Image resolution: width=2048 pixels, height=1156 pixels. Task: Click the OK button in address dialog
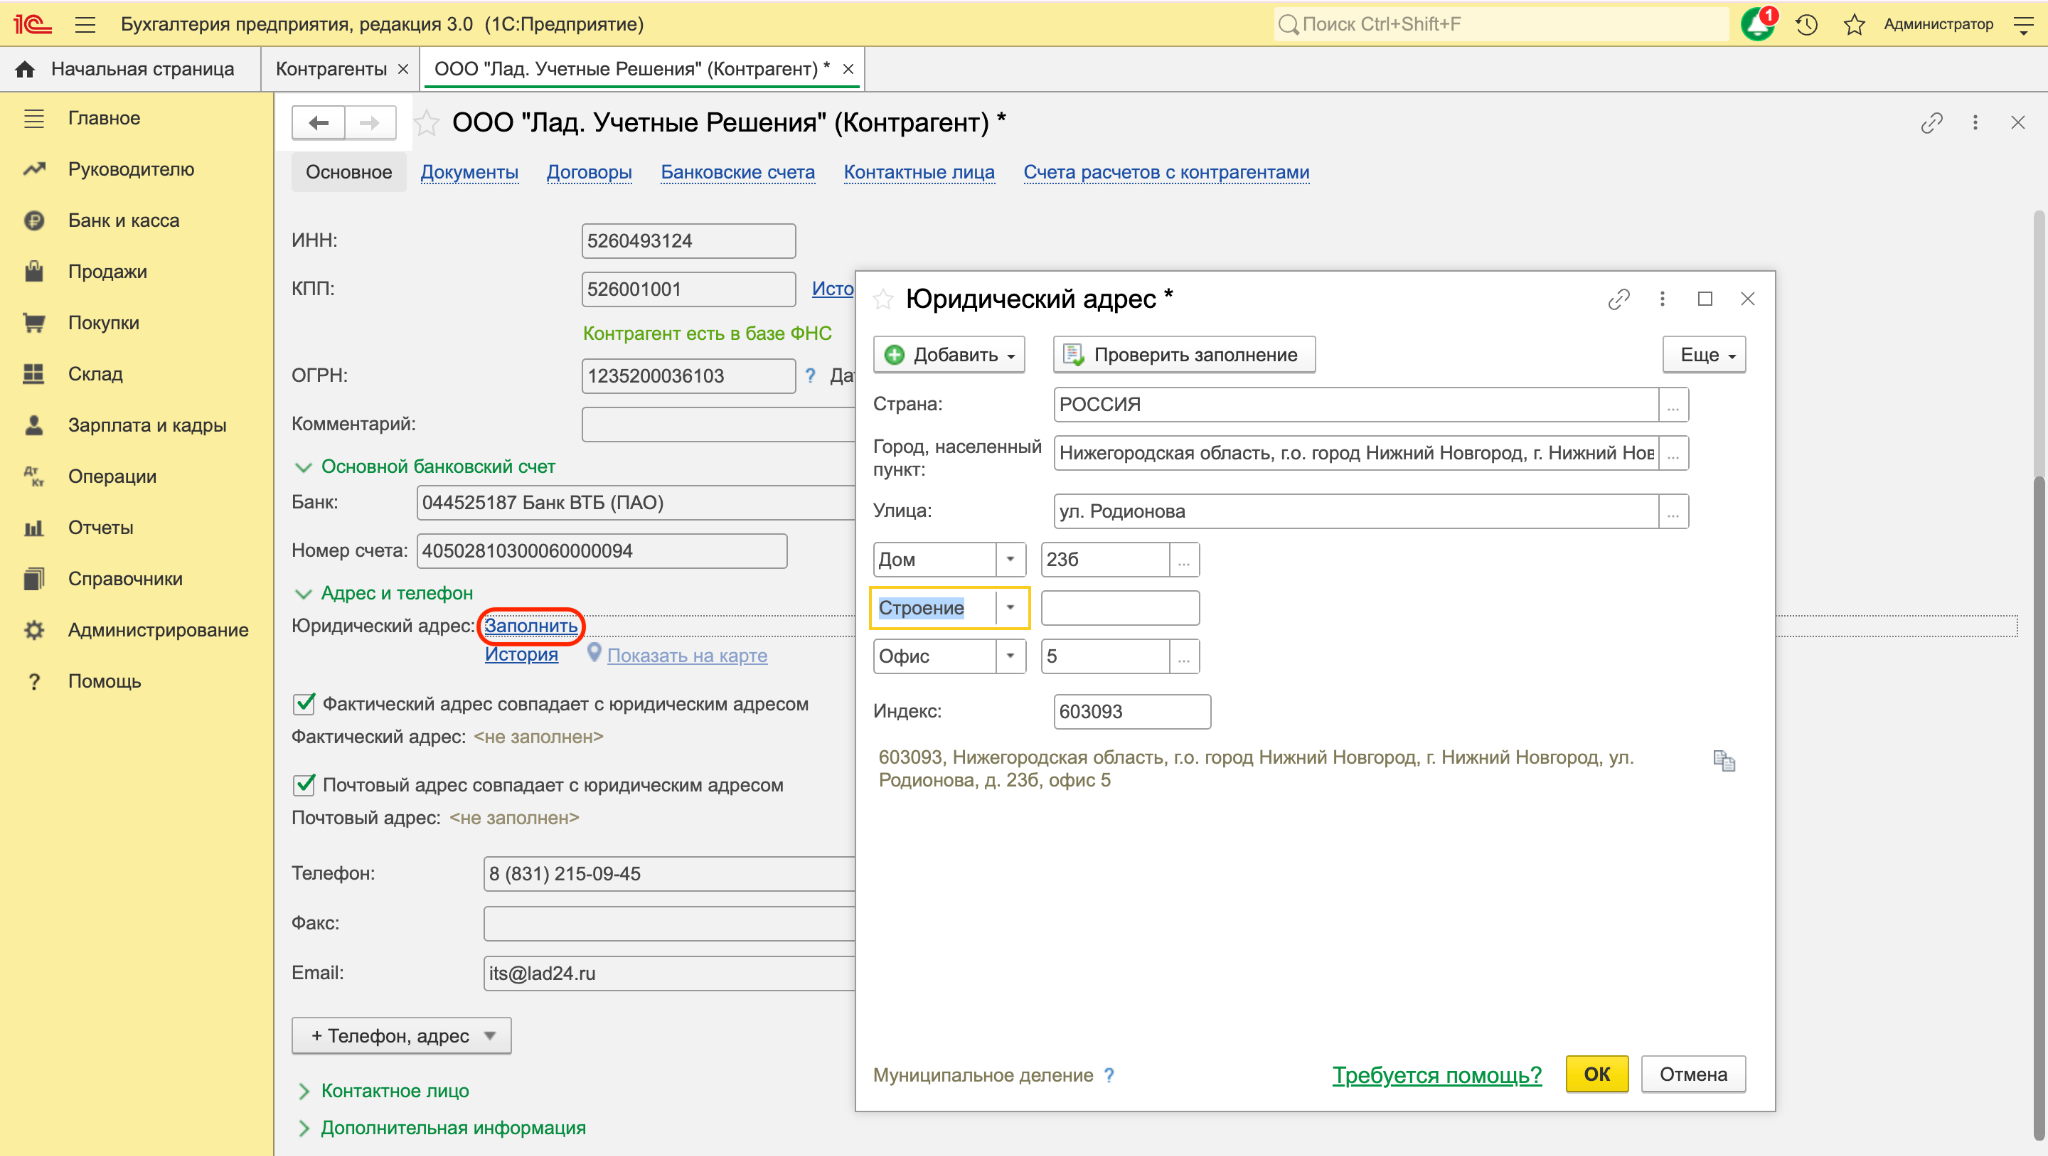1597,1074
